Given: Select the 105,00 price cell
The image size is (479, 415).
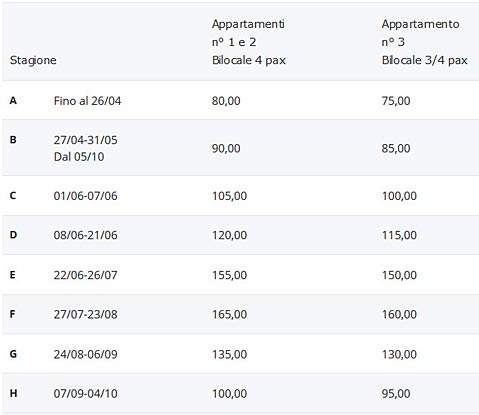Looking at the screenshot, I should [229, 196].
